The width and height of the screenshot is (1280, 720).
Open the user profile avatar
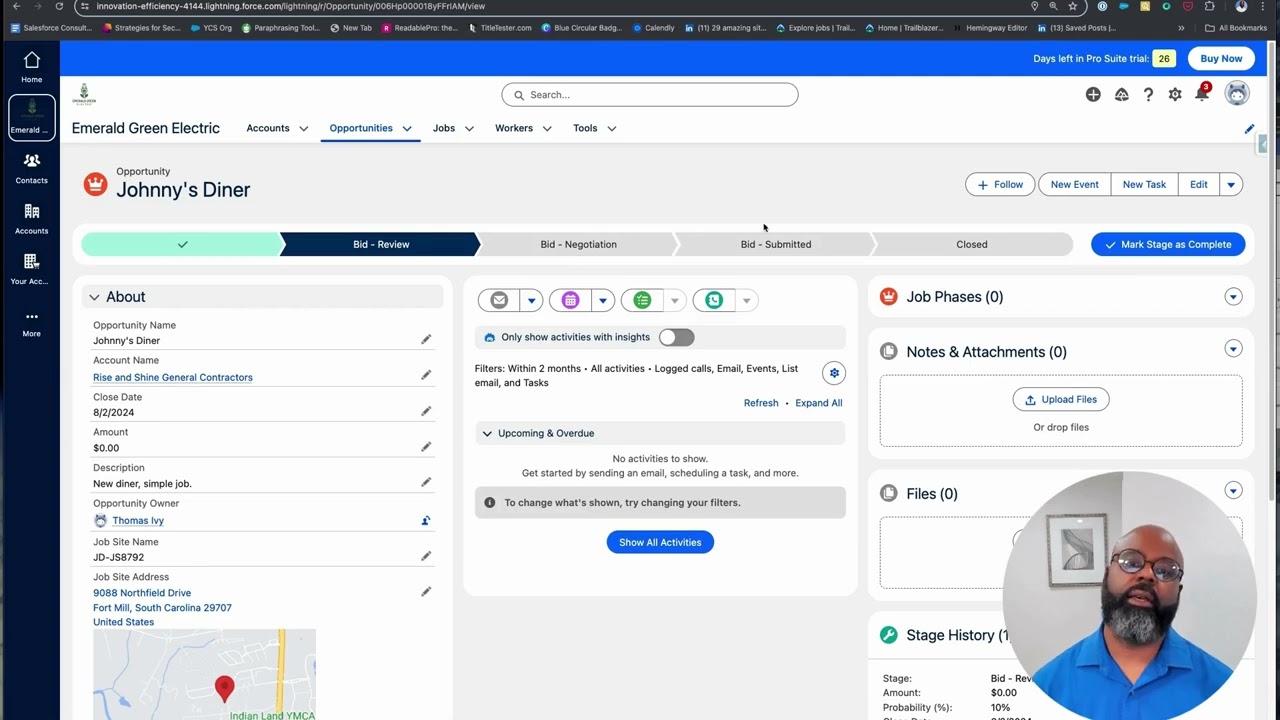point(1237,93)
